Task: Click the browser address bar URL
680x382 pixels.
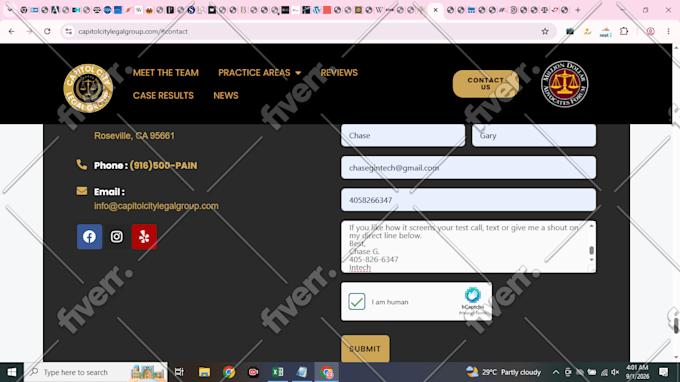Action: coord(133,31)
